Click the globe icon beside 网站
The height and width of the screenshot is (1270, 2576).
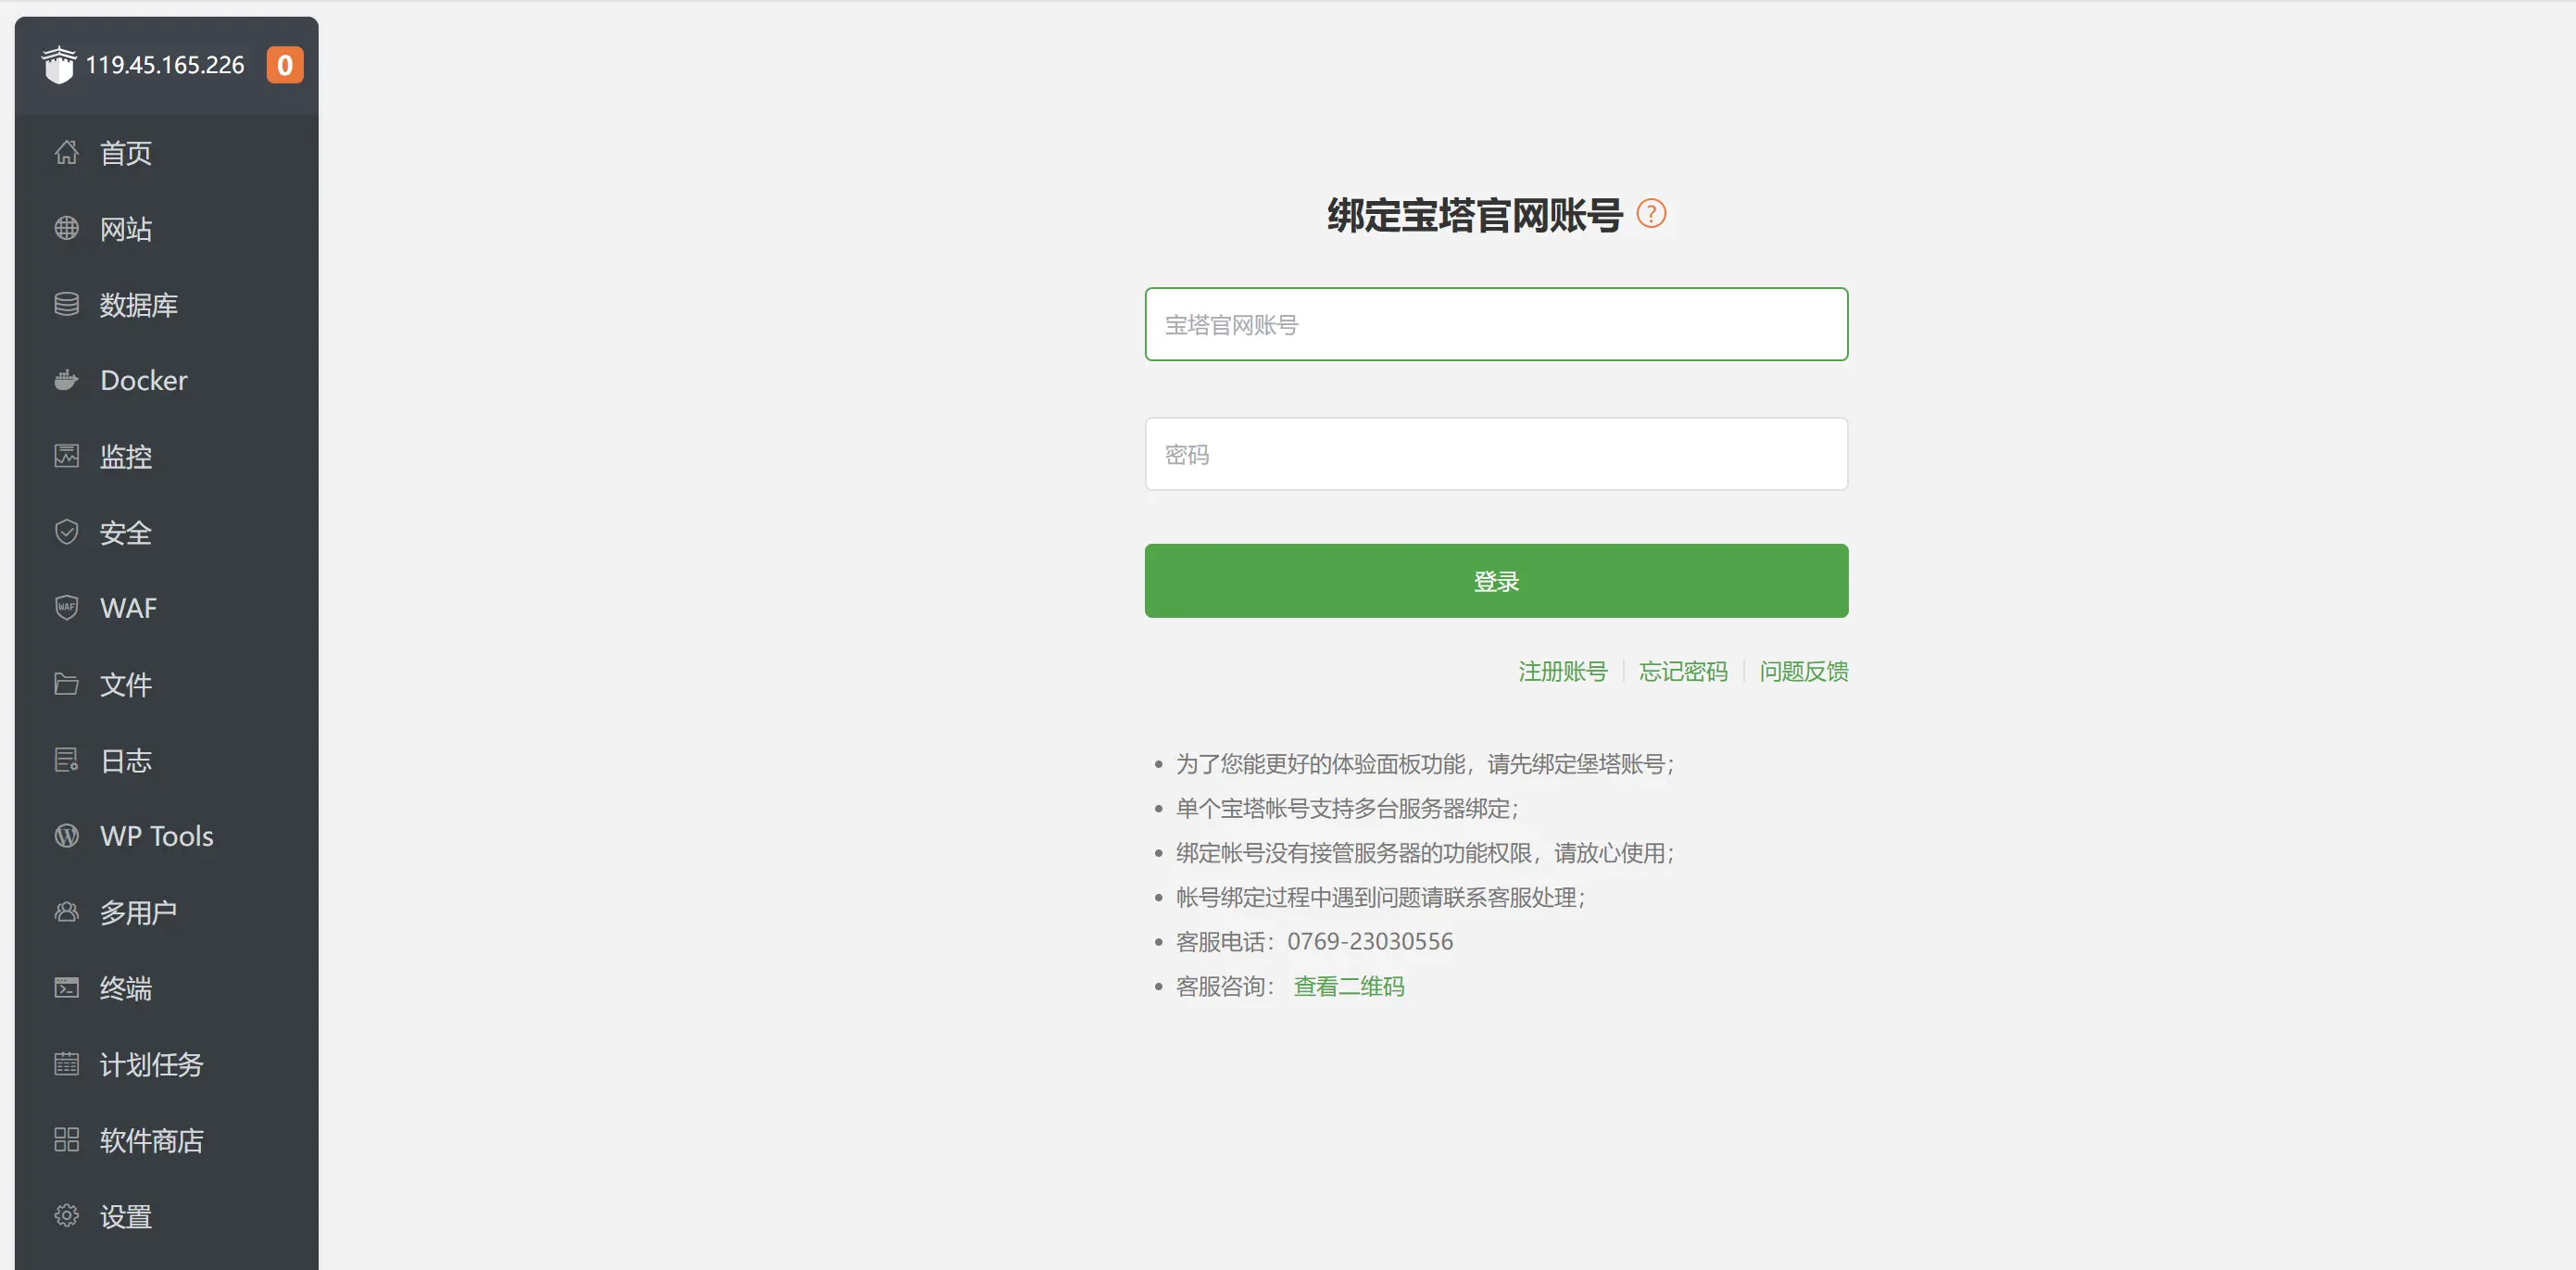pos(66,228)
